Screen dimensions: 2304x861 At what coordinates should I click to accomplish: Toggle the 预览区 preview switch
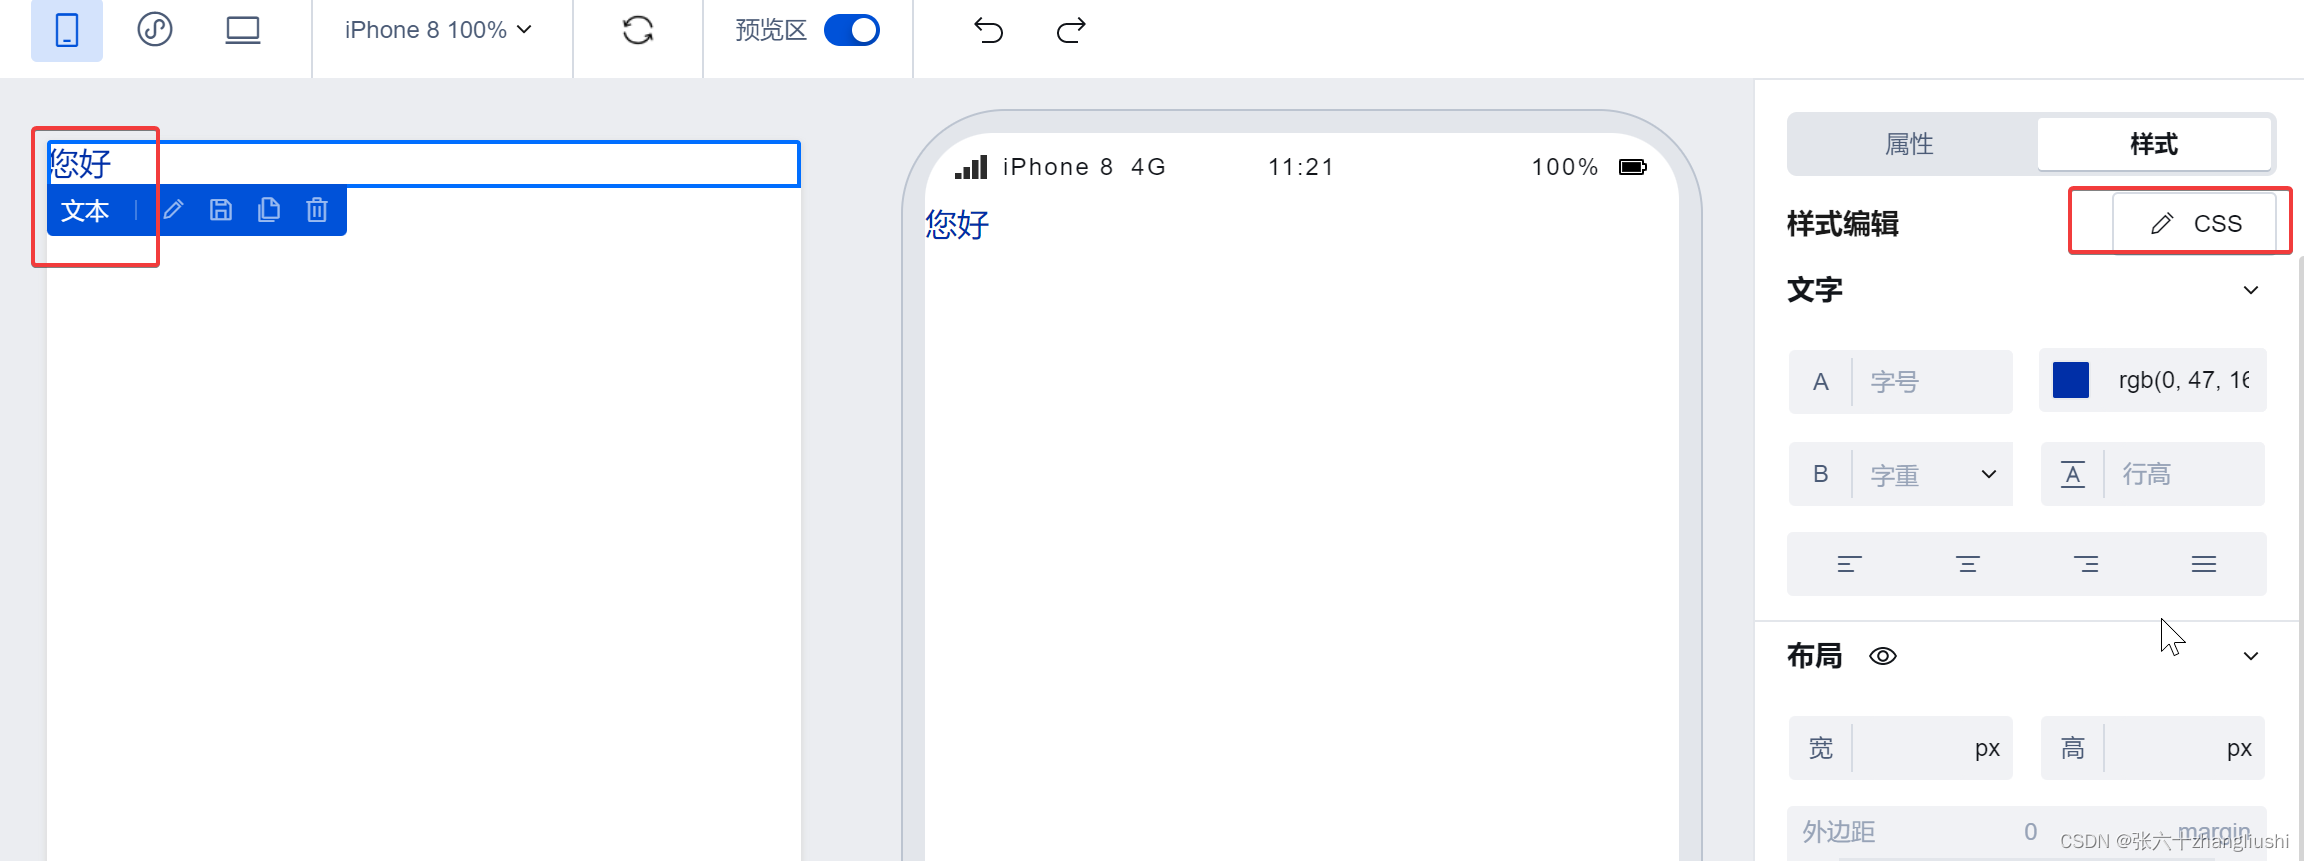click(851, 30)
